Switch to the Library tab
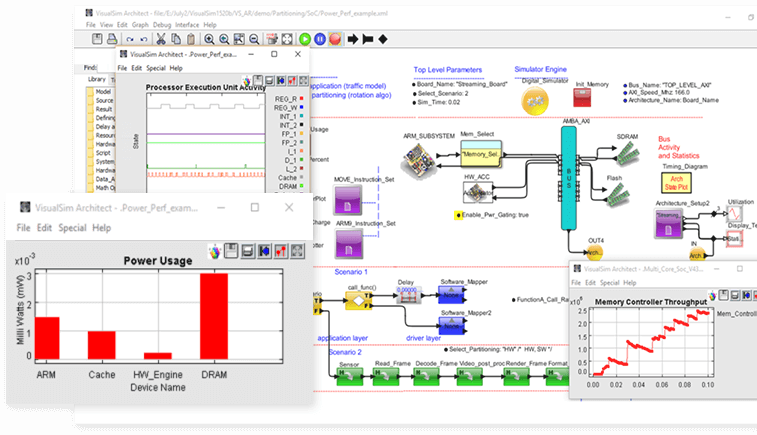 coord(97,79)
